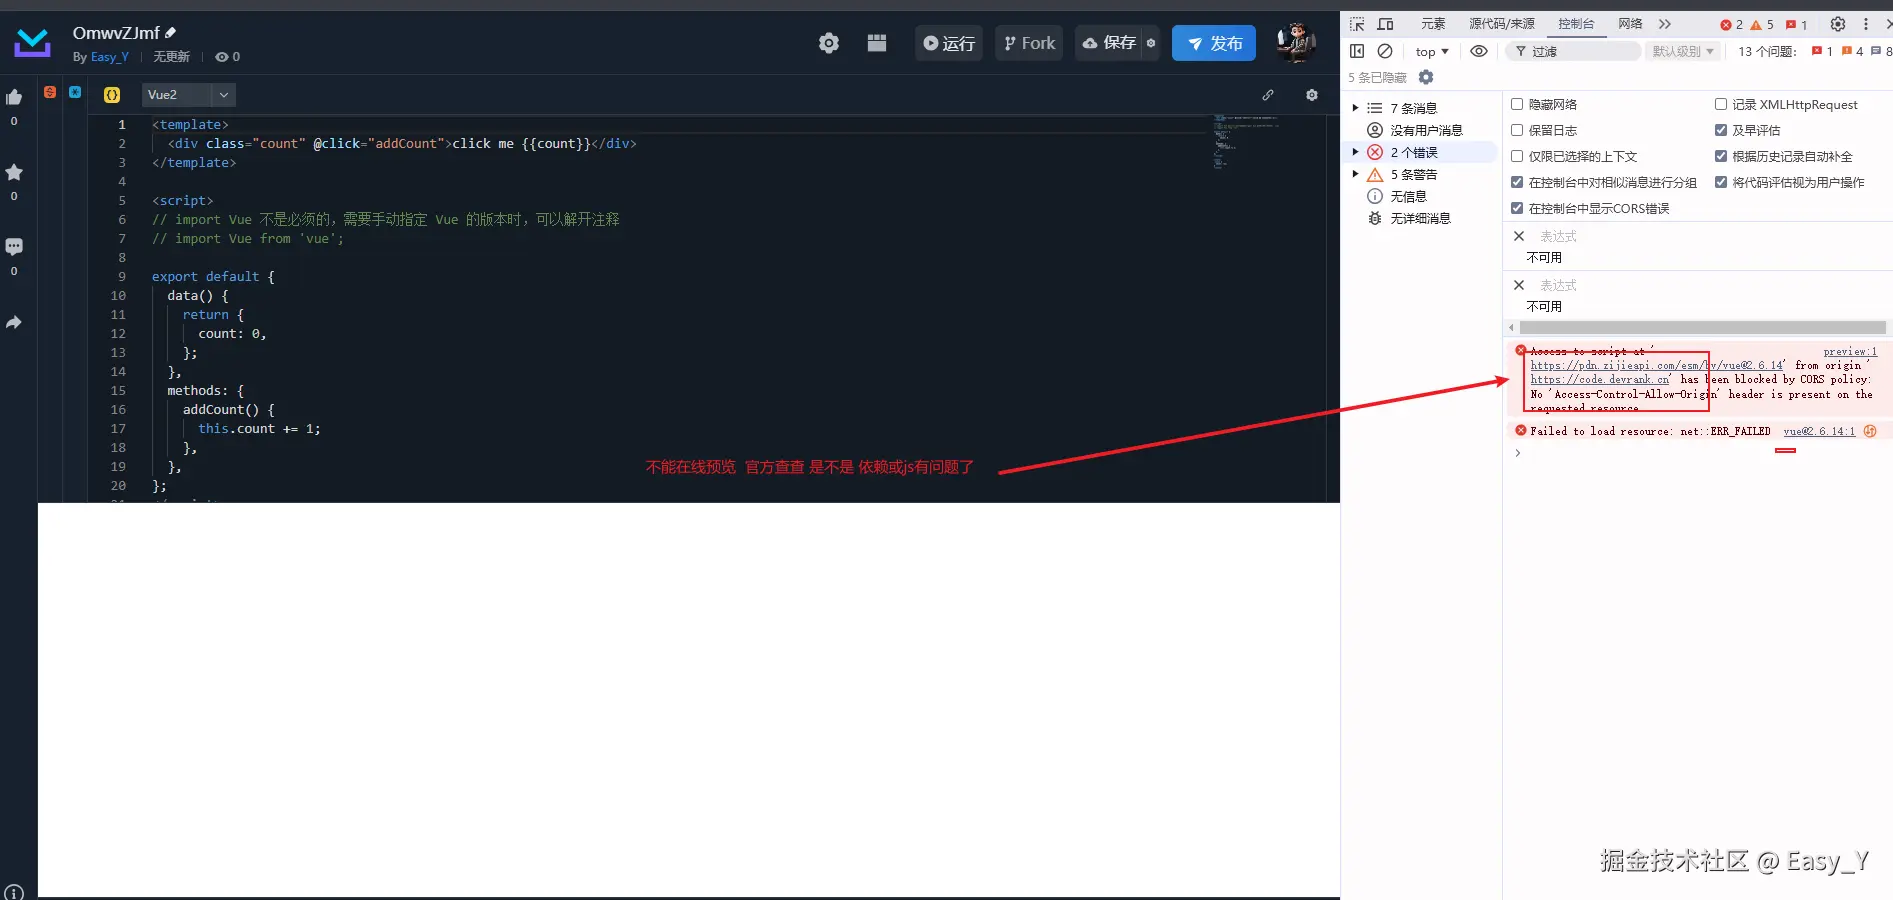Star this snippet in the left sidebar
Viewport: 1893px width, 900px height.
pos(14,172)
